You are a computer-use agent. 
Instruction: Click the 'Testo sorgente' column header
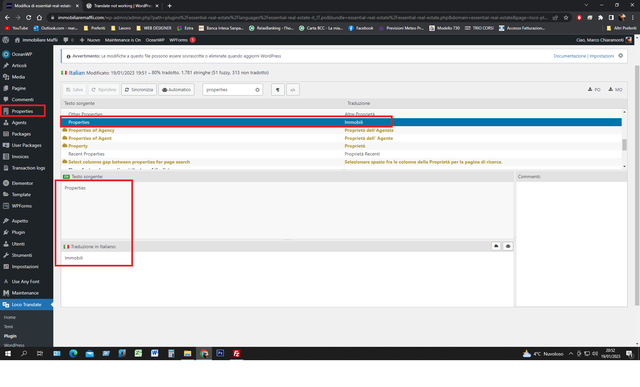point(79,103)
